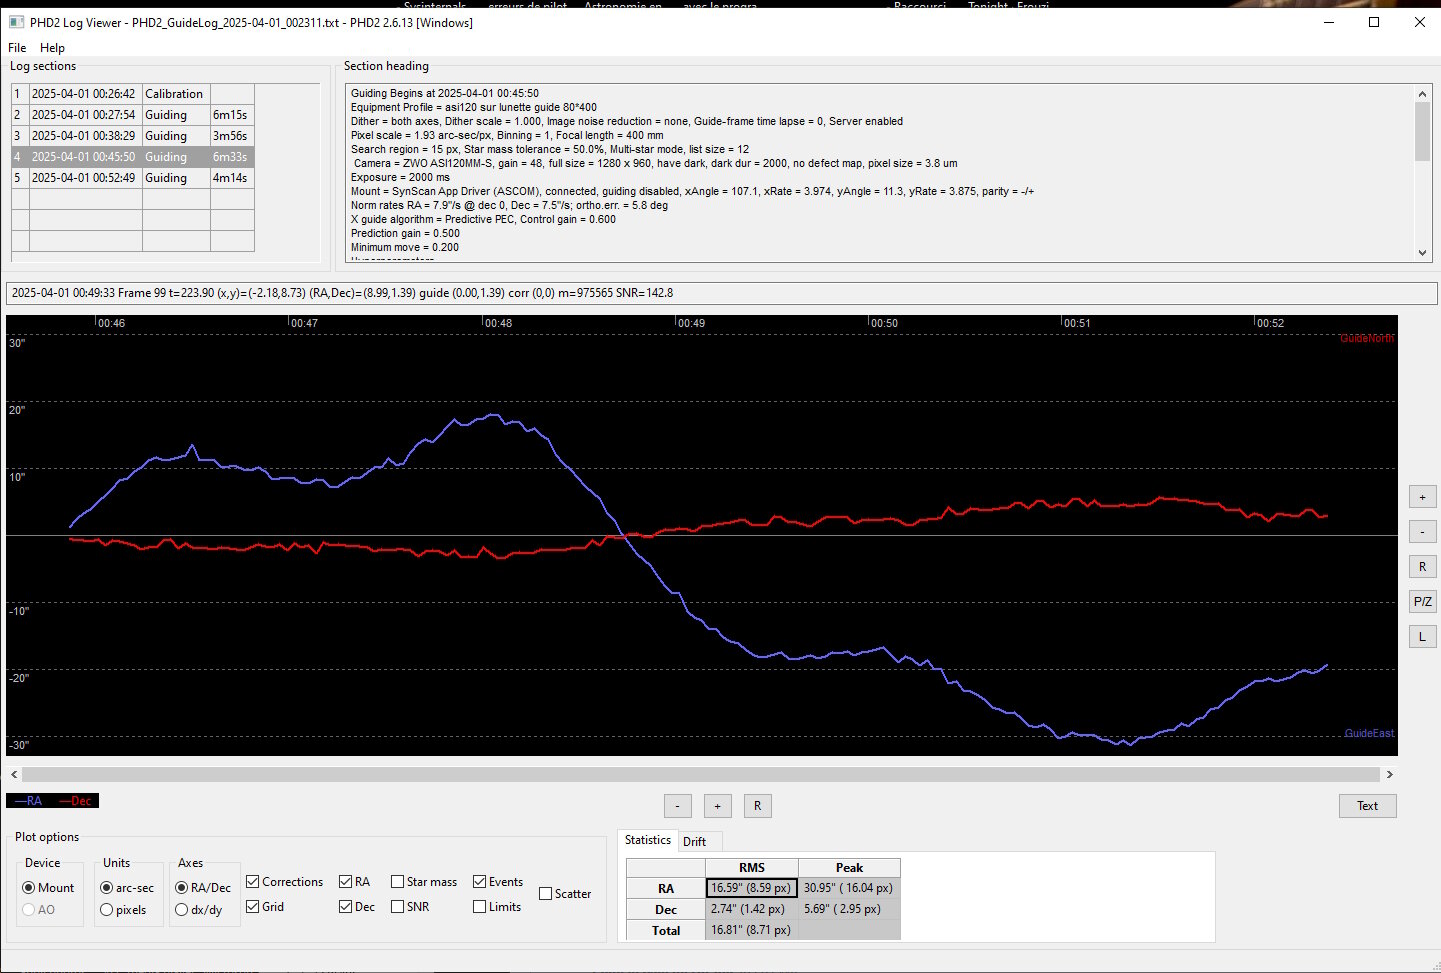The width and height of the screenshot is (1441, 973).
Task: Click the Dec RMS value cell
Action: click(x=751, y=909)
